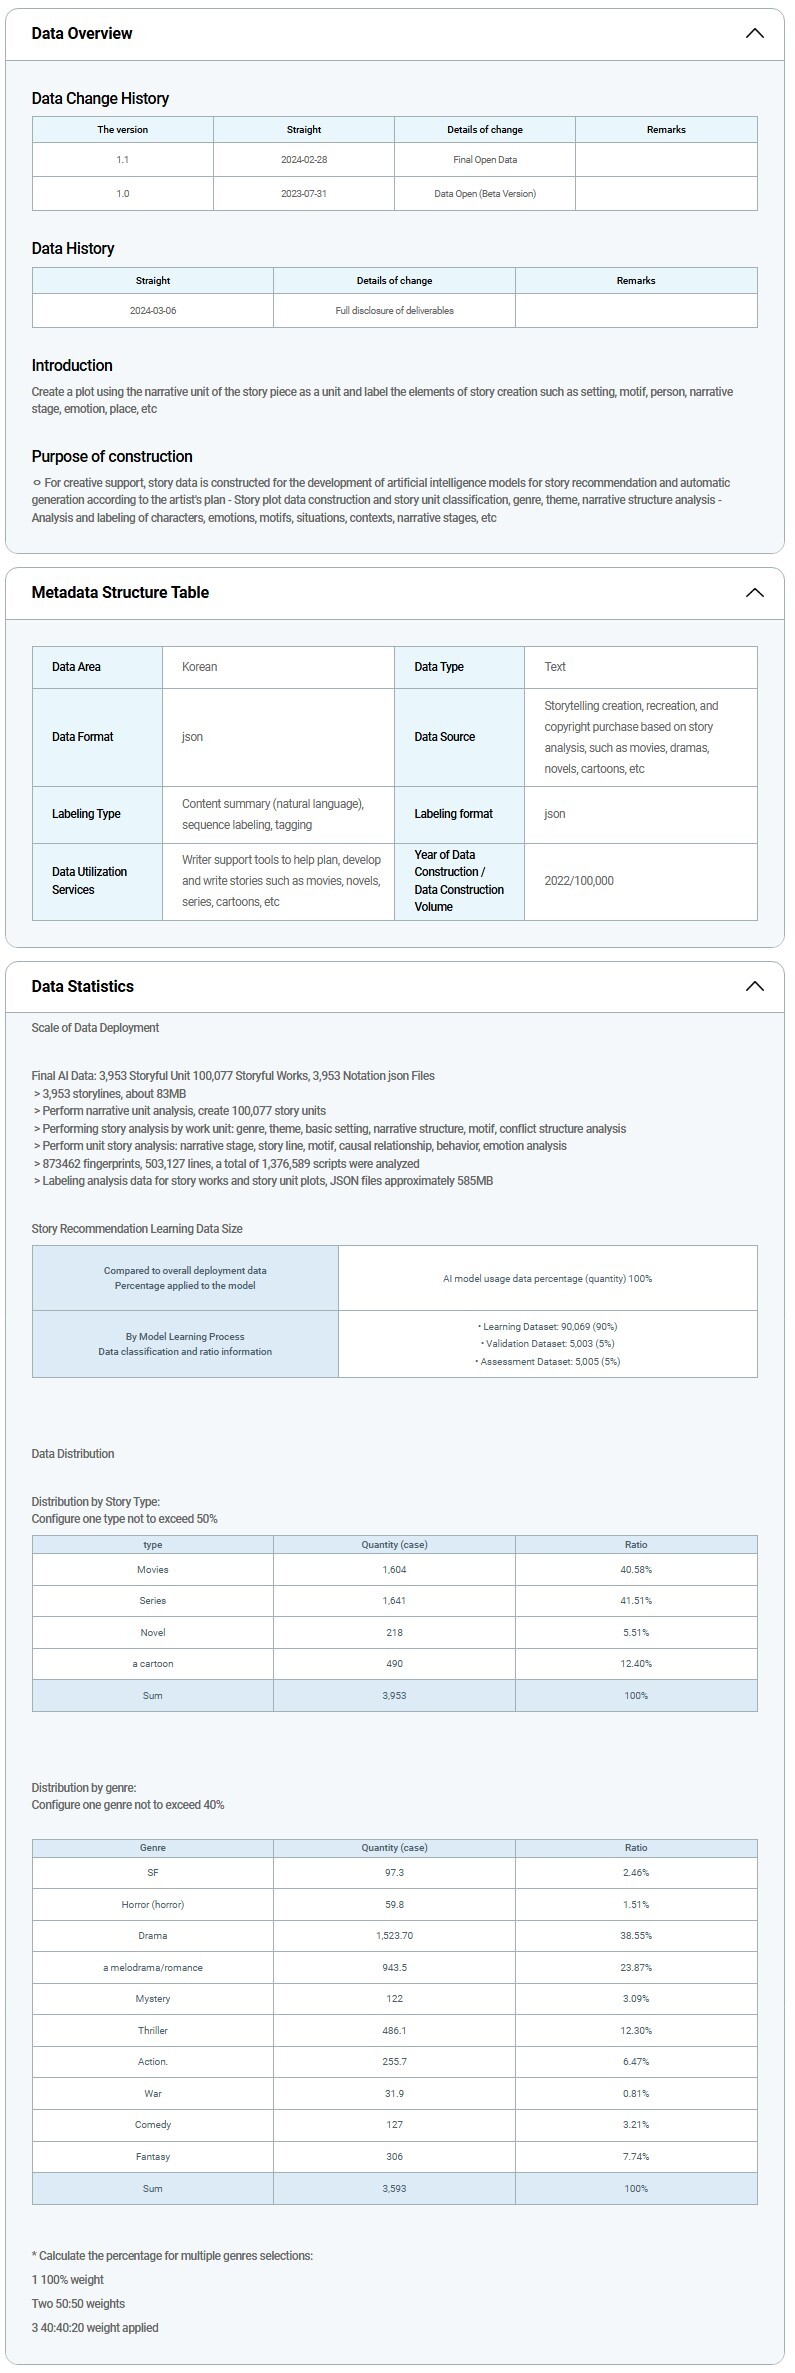
Task: Collapse the Data Statistics section chevron
Action: (x=754, y=987)
